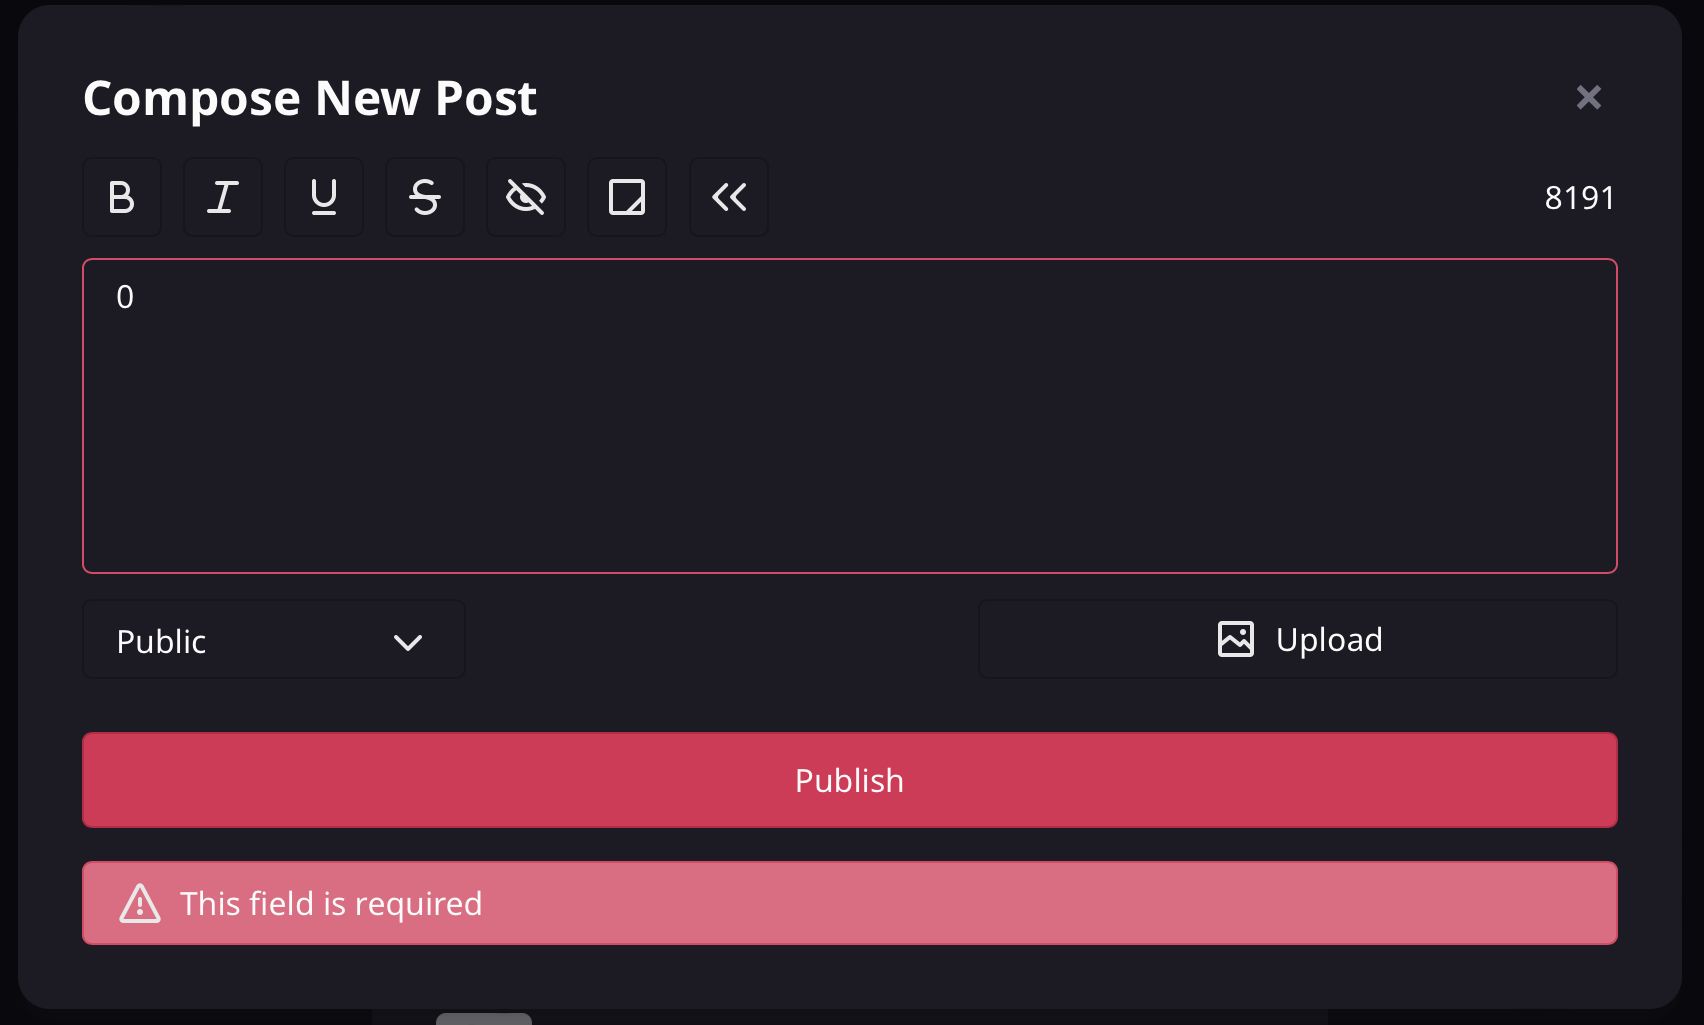
Task: Focus the post content text area
Action: pyautogui.click(x=850, y=416)
